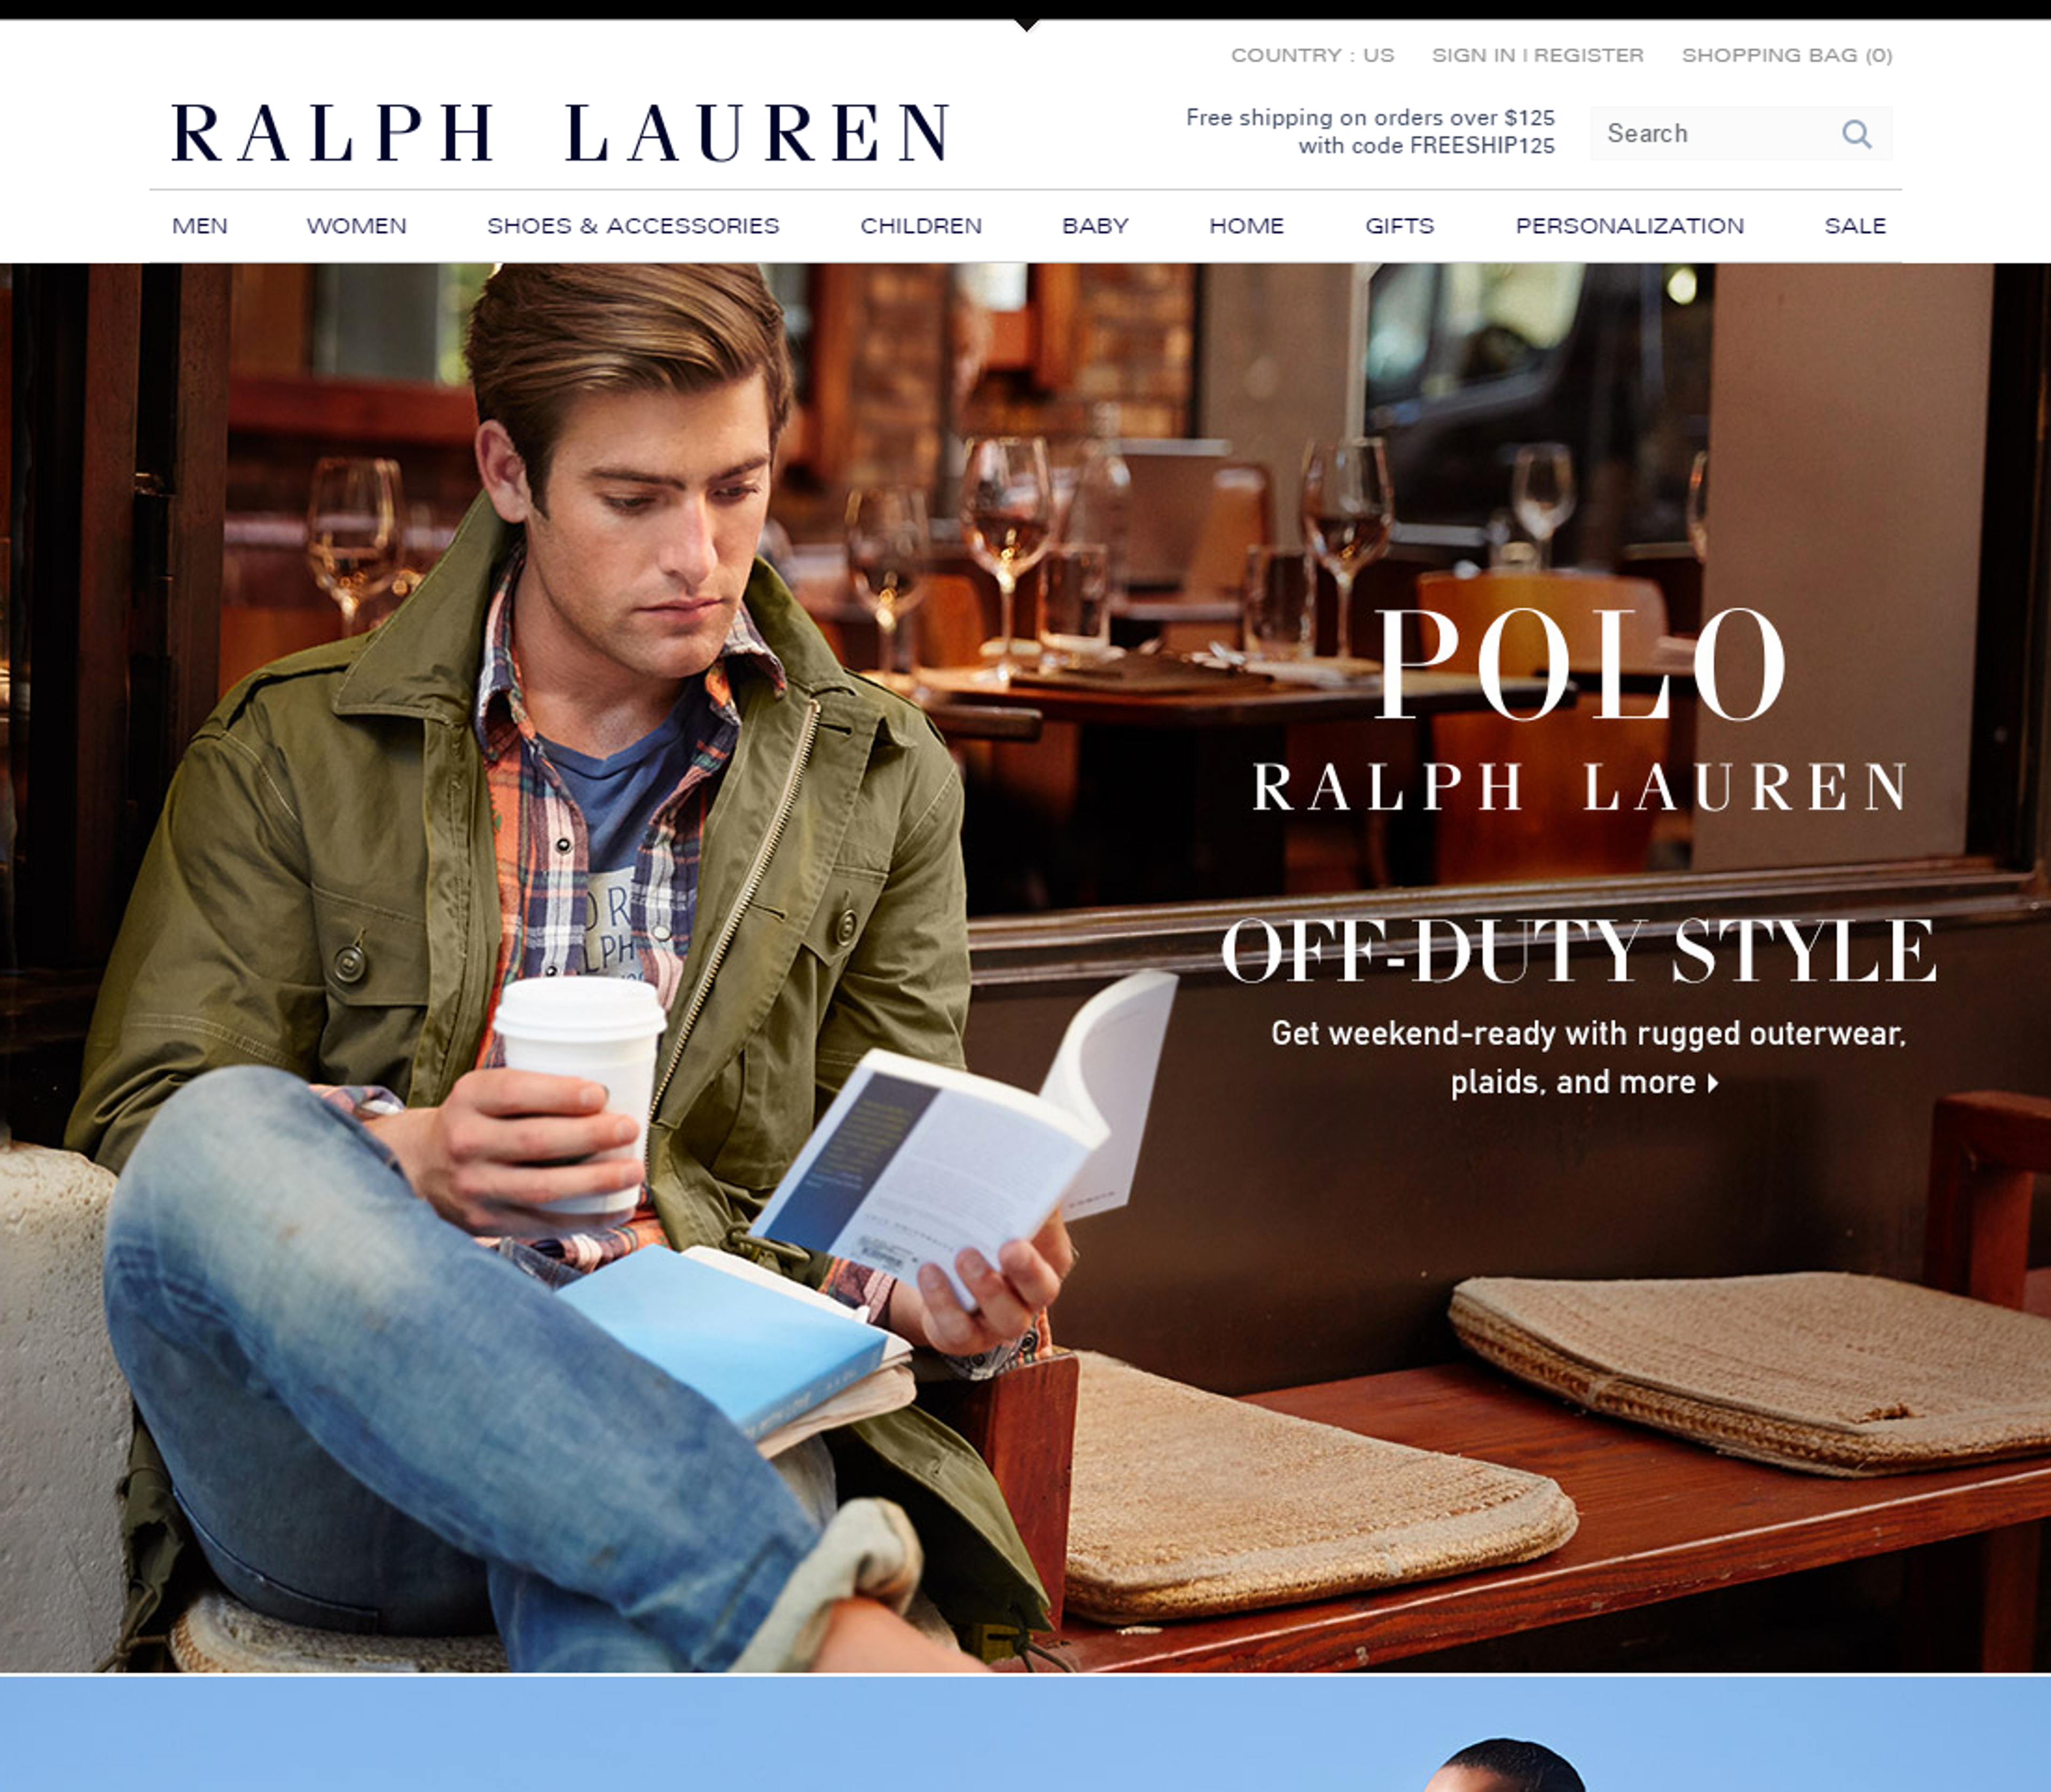The image size is (2051, 1792).
Task: Click the SIGN IN link
Action: pyautogui.click(x=1474, y=55)
